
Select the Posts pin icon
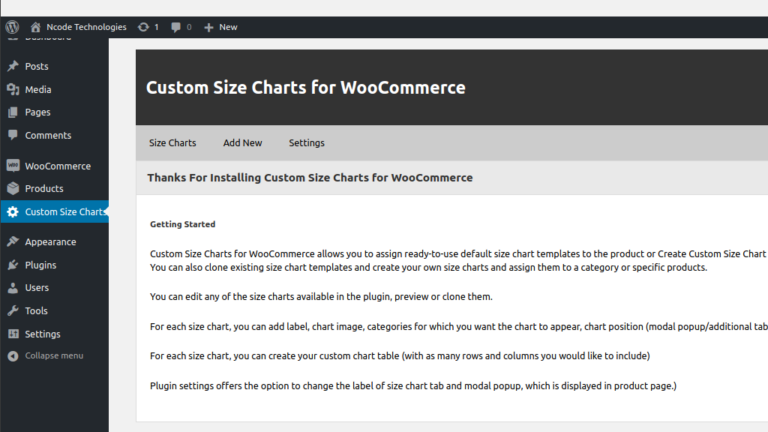tap(13, 66)
